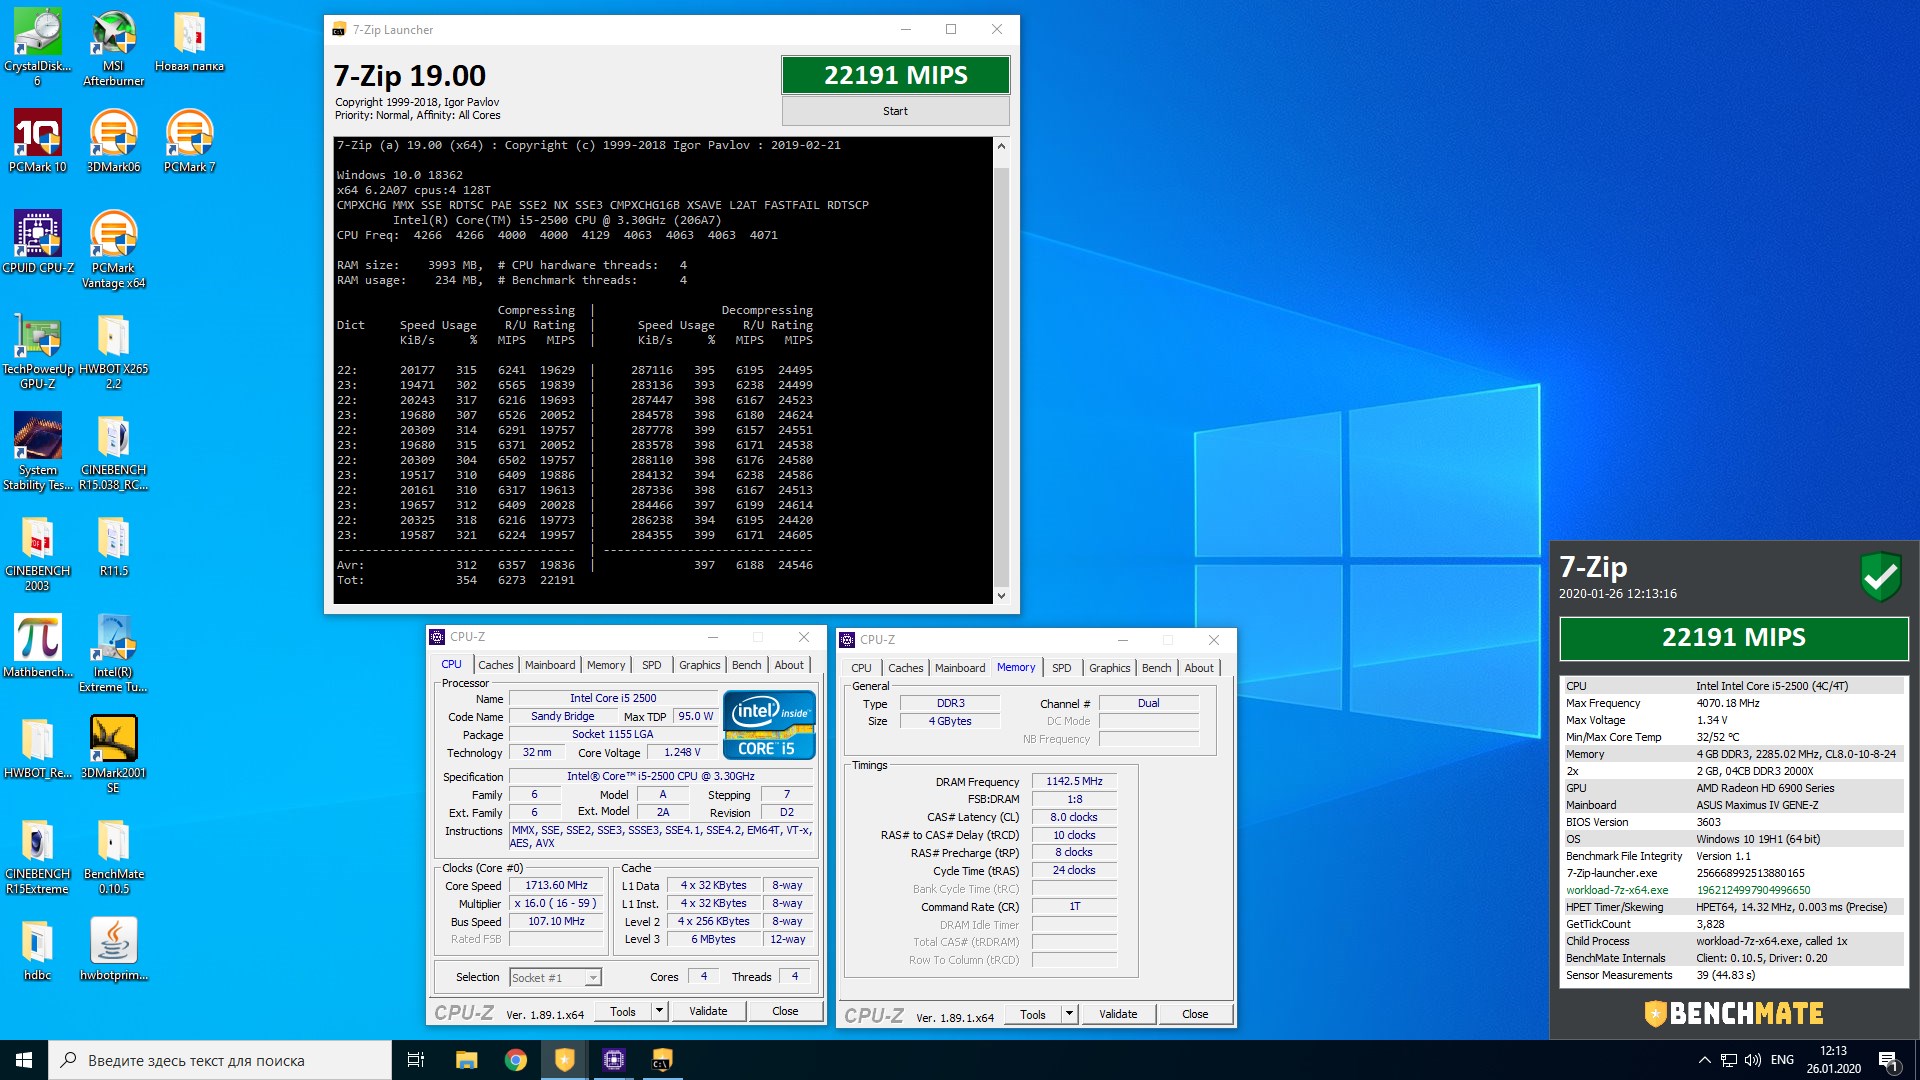
Task: Open Mainboard tab in left CPU-Z
Action: pyautogui.click(x=550, y=665)
